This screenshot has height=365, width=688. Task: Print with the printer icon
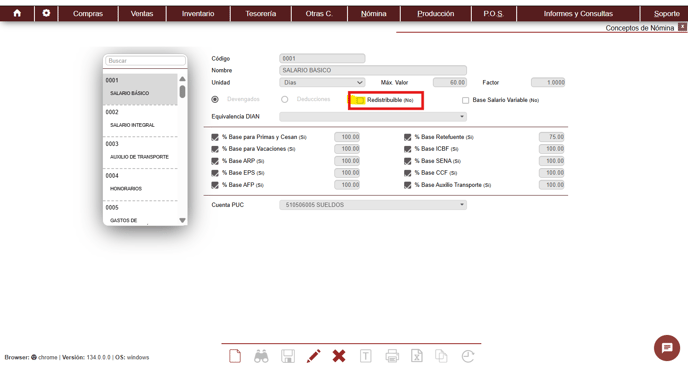(392, 356)
